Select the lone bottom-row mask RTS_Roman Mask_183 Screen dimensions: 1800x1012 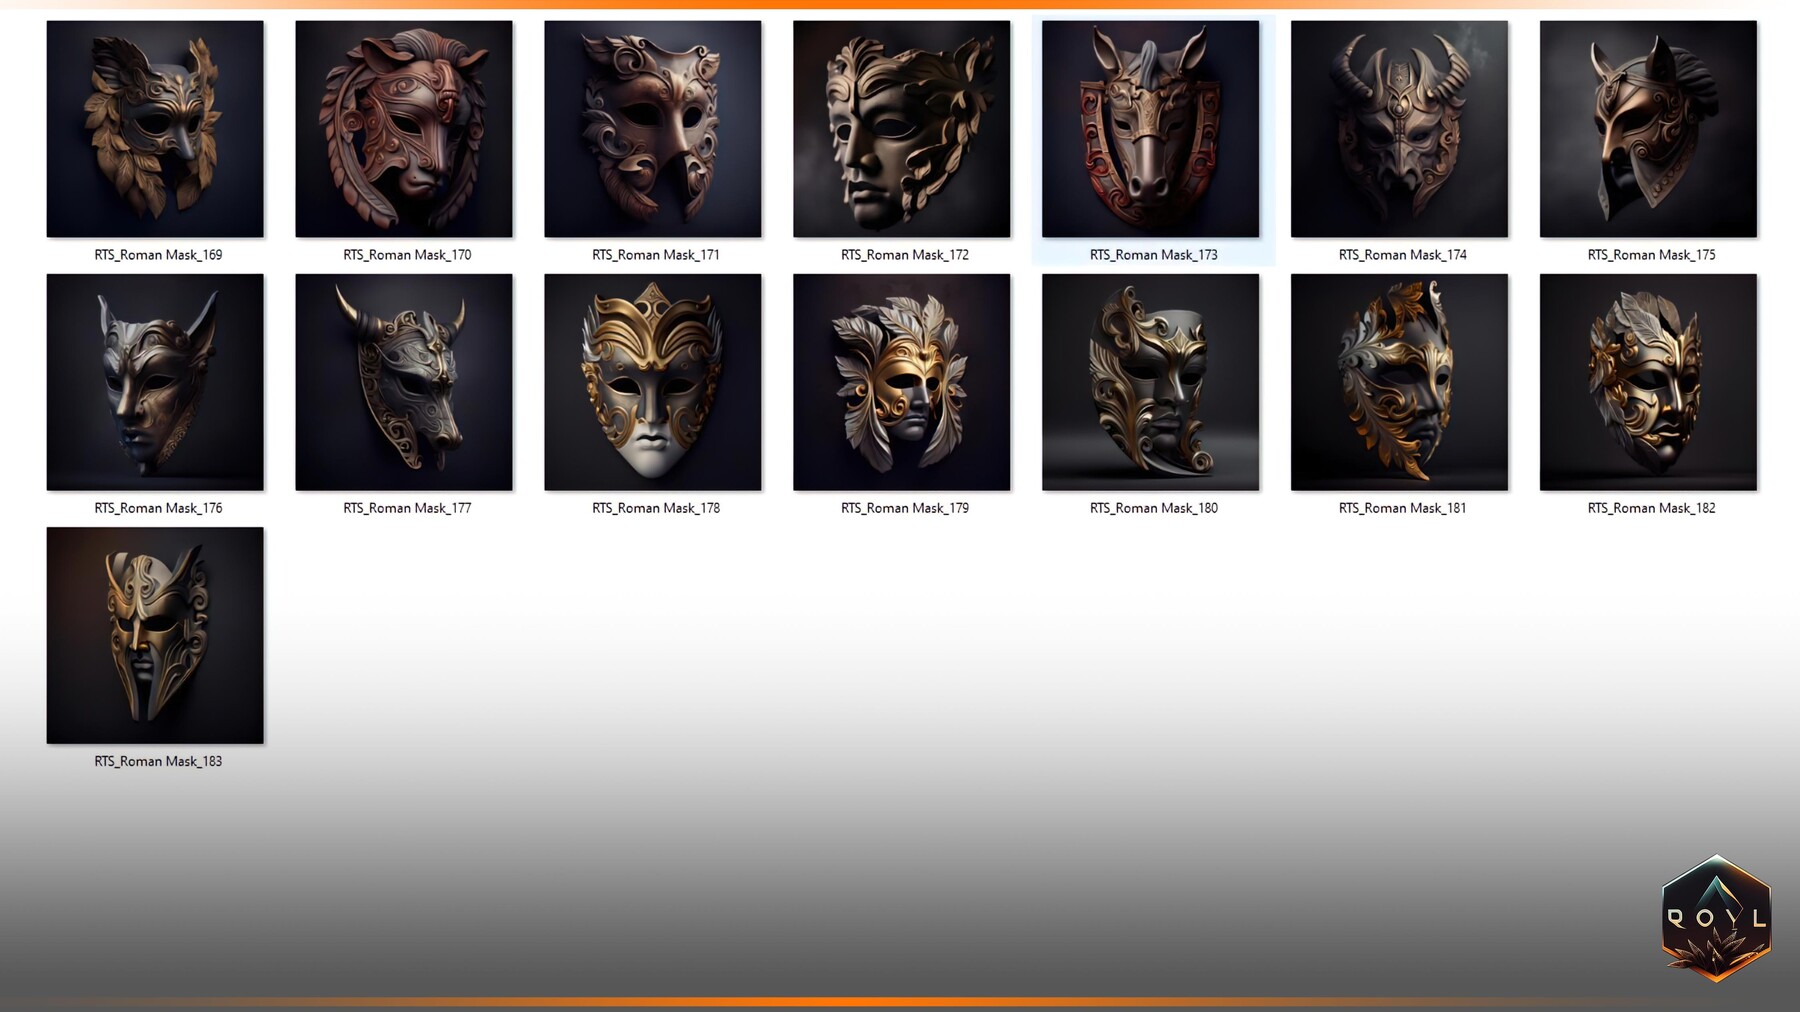(x=154, y=635)
